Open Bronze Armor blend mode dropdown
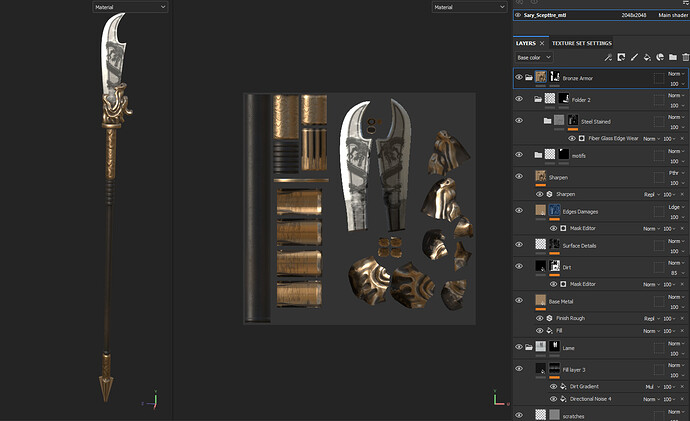 [676, 73]
